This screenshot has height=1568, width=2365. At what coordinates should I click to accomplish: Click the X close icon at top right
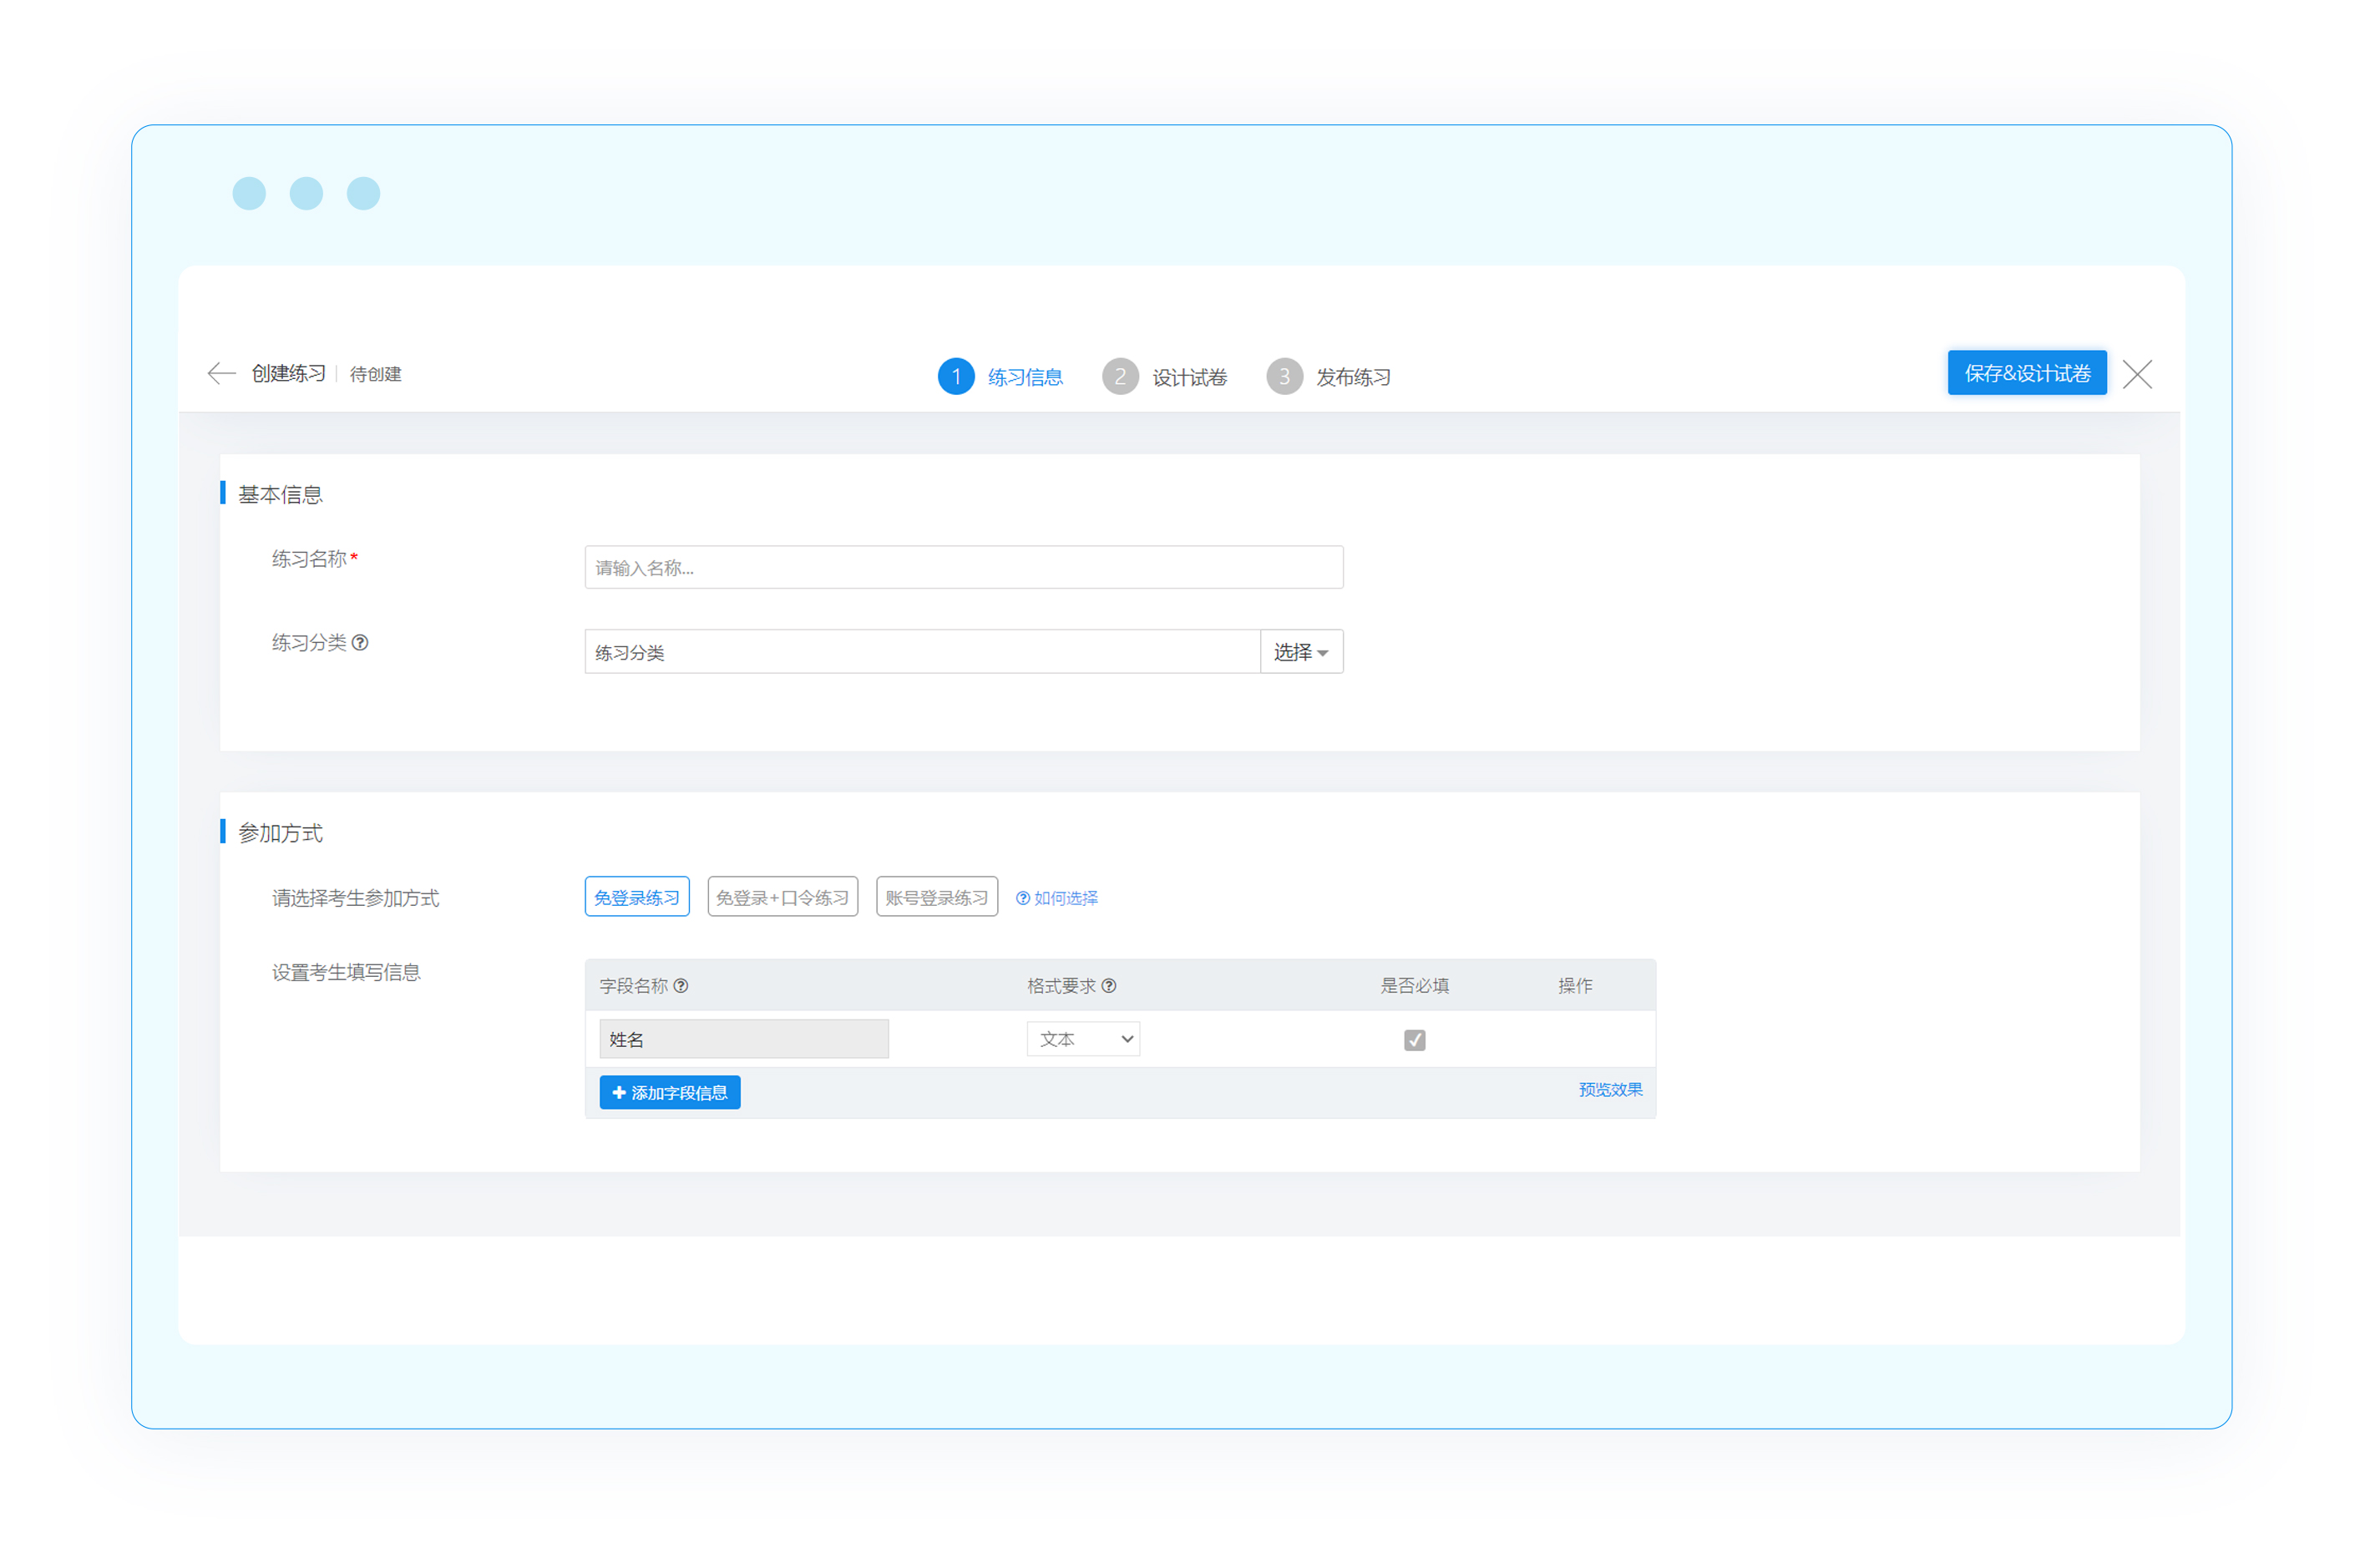pos(2136,374)
